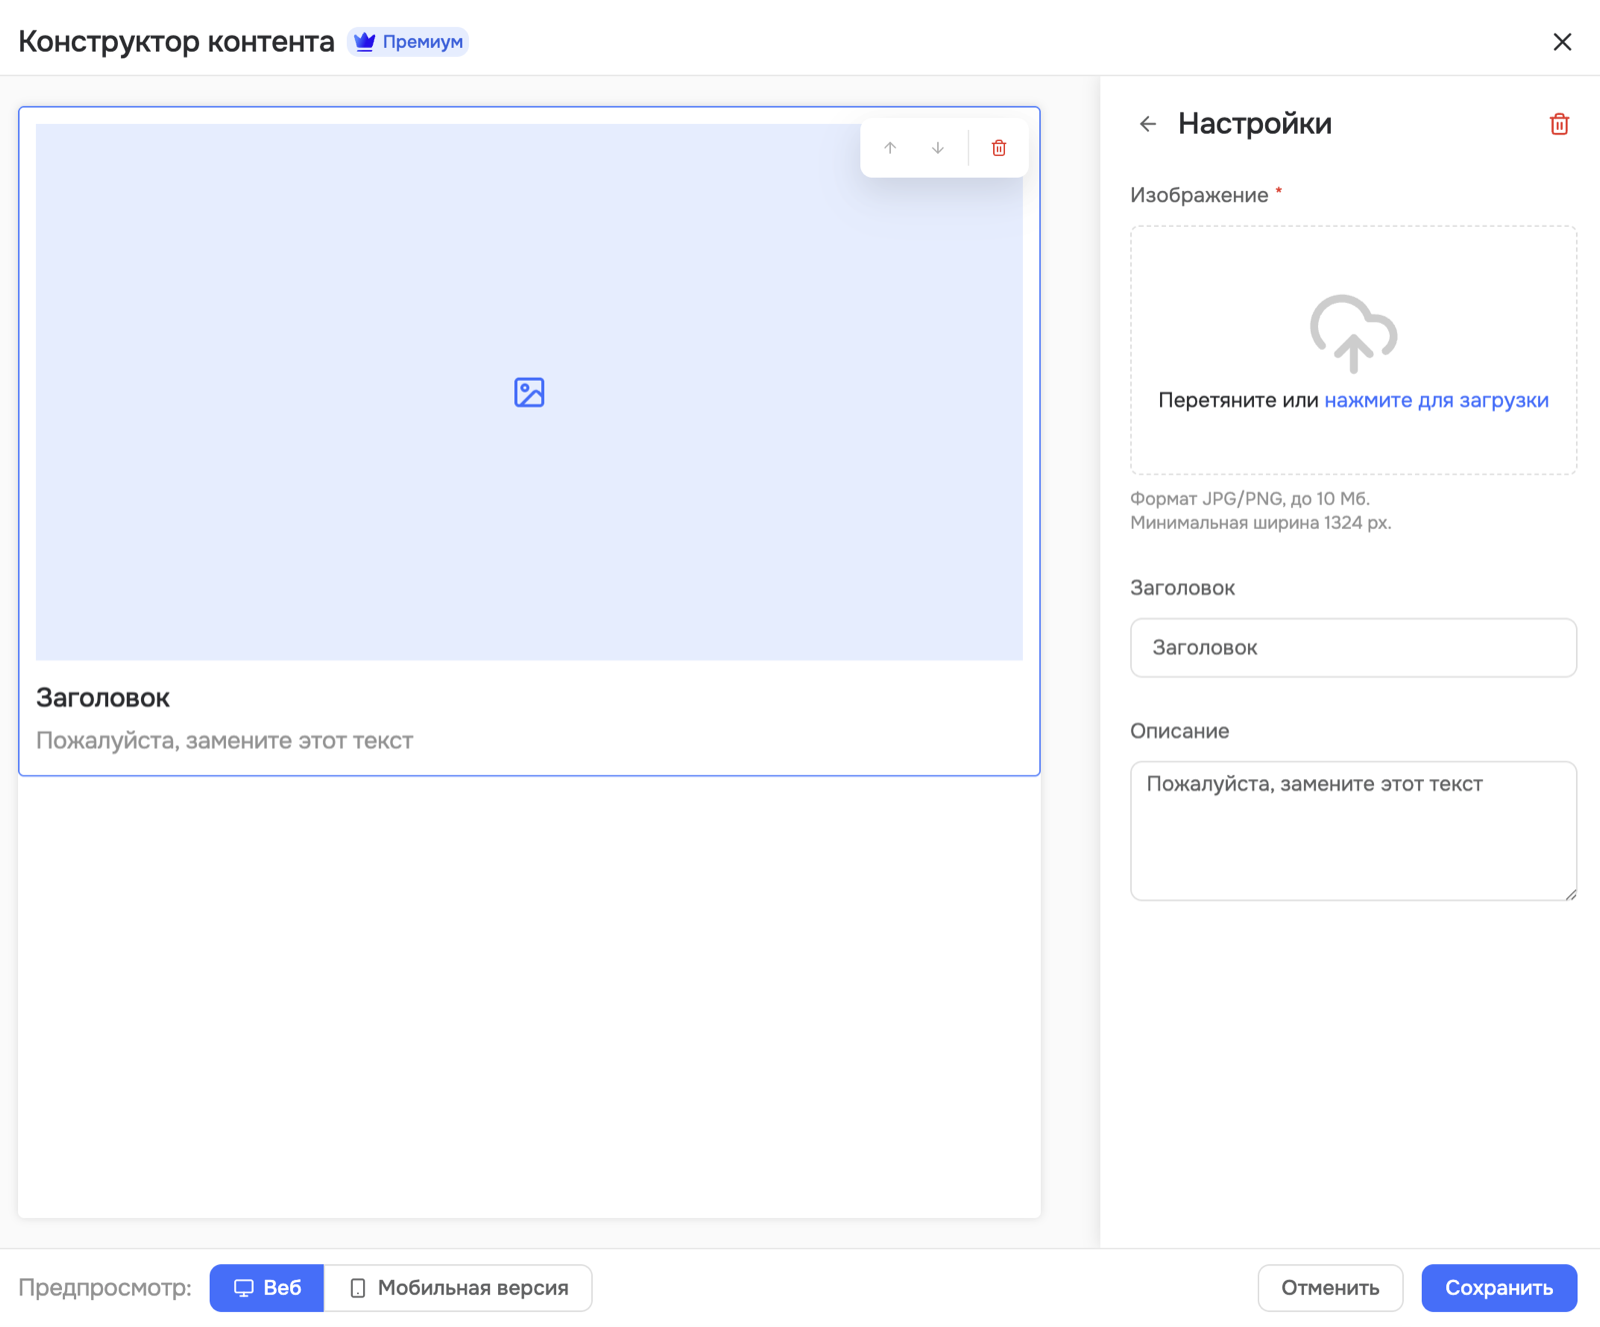This screenshot has width=1600, height=1327.
Task: Focus the Заголовок input field
Action: pyautogui.click(x=1353, y=648)
